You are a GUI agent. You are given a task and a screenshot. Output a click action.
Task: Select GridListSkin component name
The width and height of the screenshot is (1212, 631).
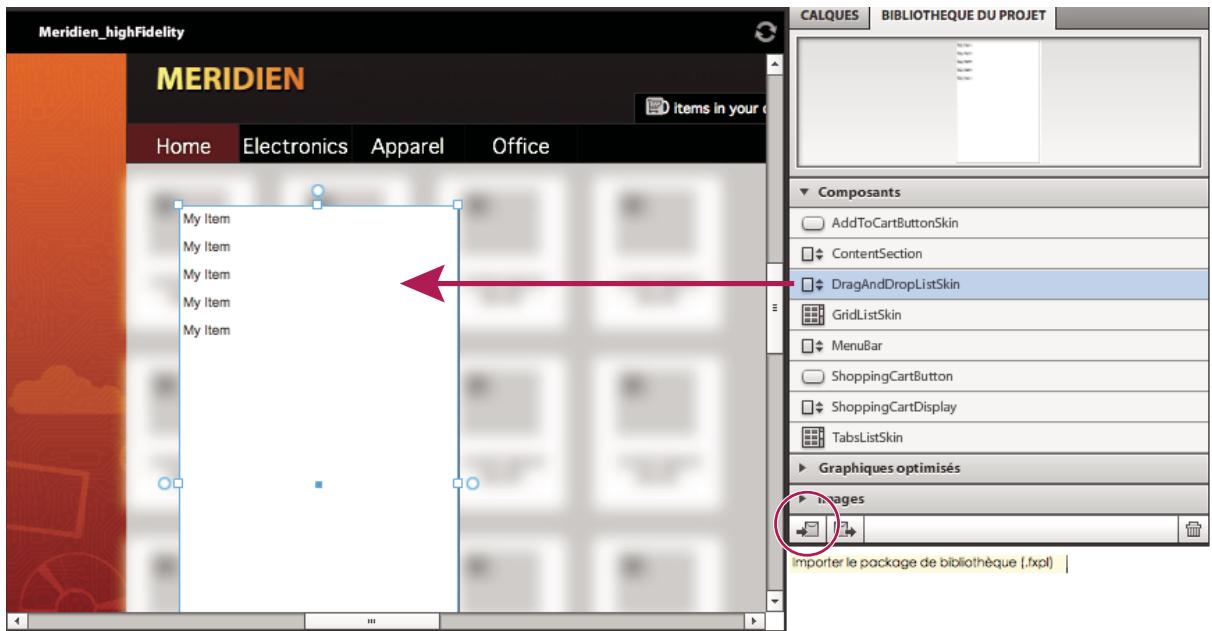865,316
